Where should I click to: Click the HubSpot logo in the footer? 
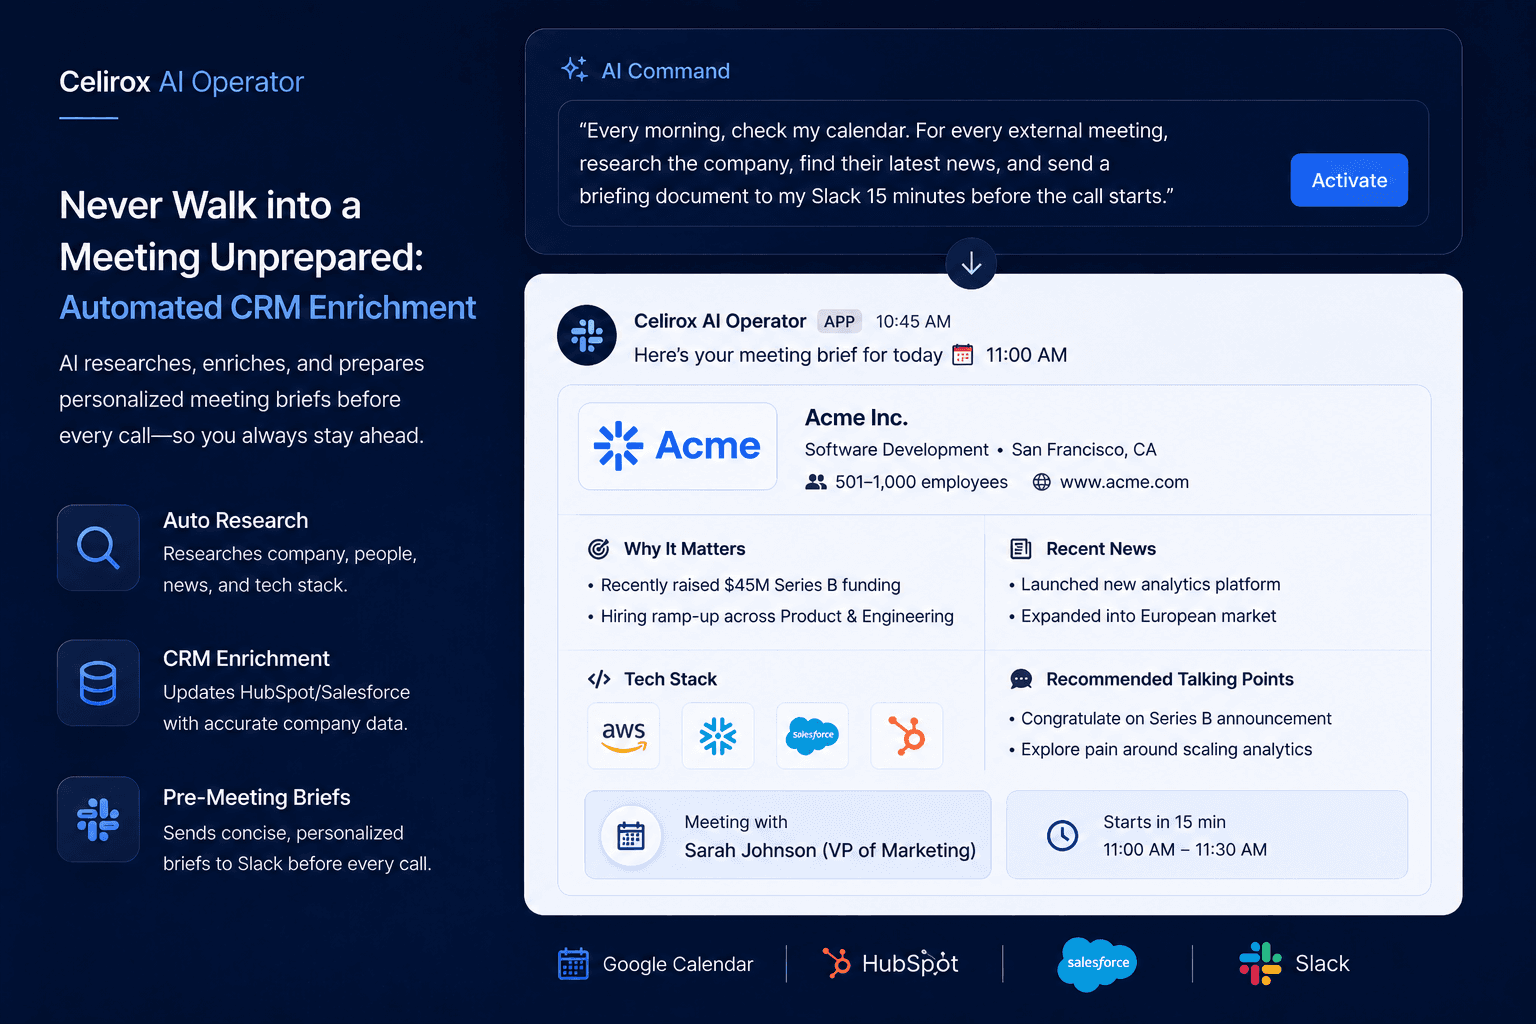(890, 963)
